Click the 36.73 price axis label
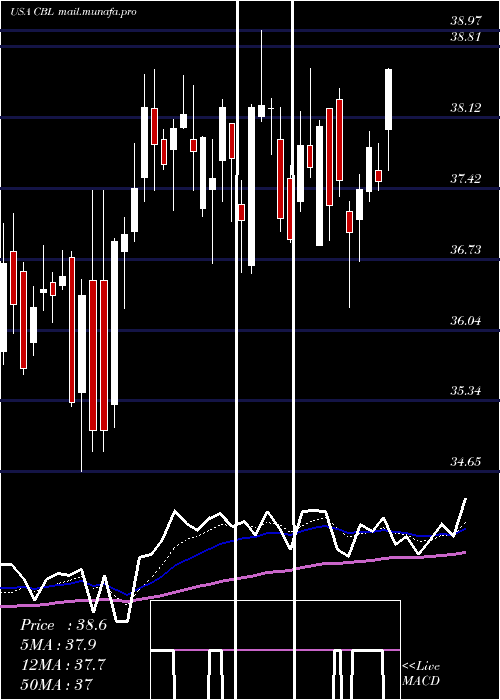This screenshot has width=500, height=700. tap(465, 250)
